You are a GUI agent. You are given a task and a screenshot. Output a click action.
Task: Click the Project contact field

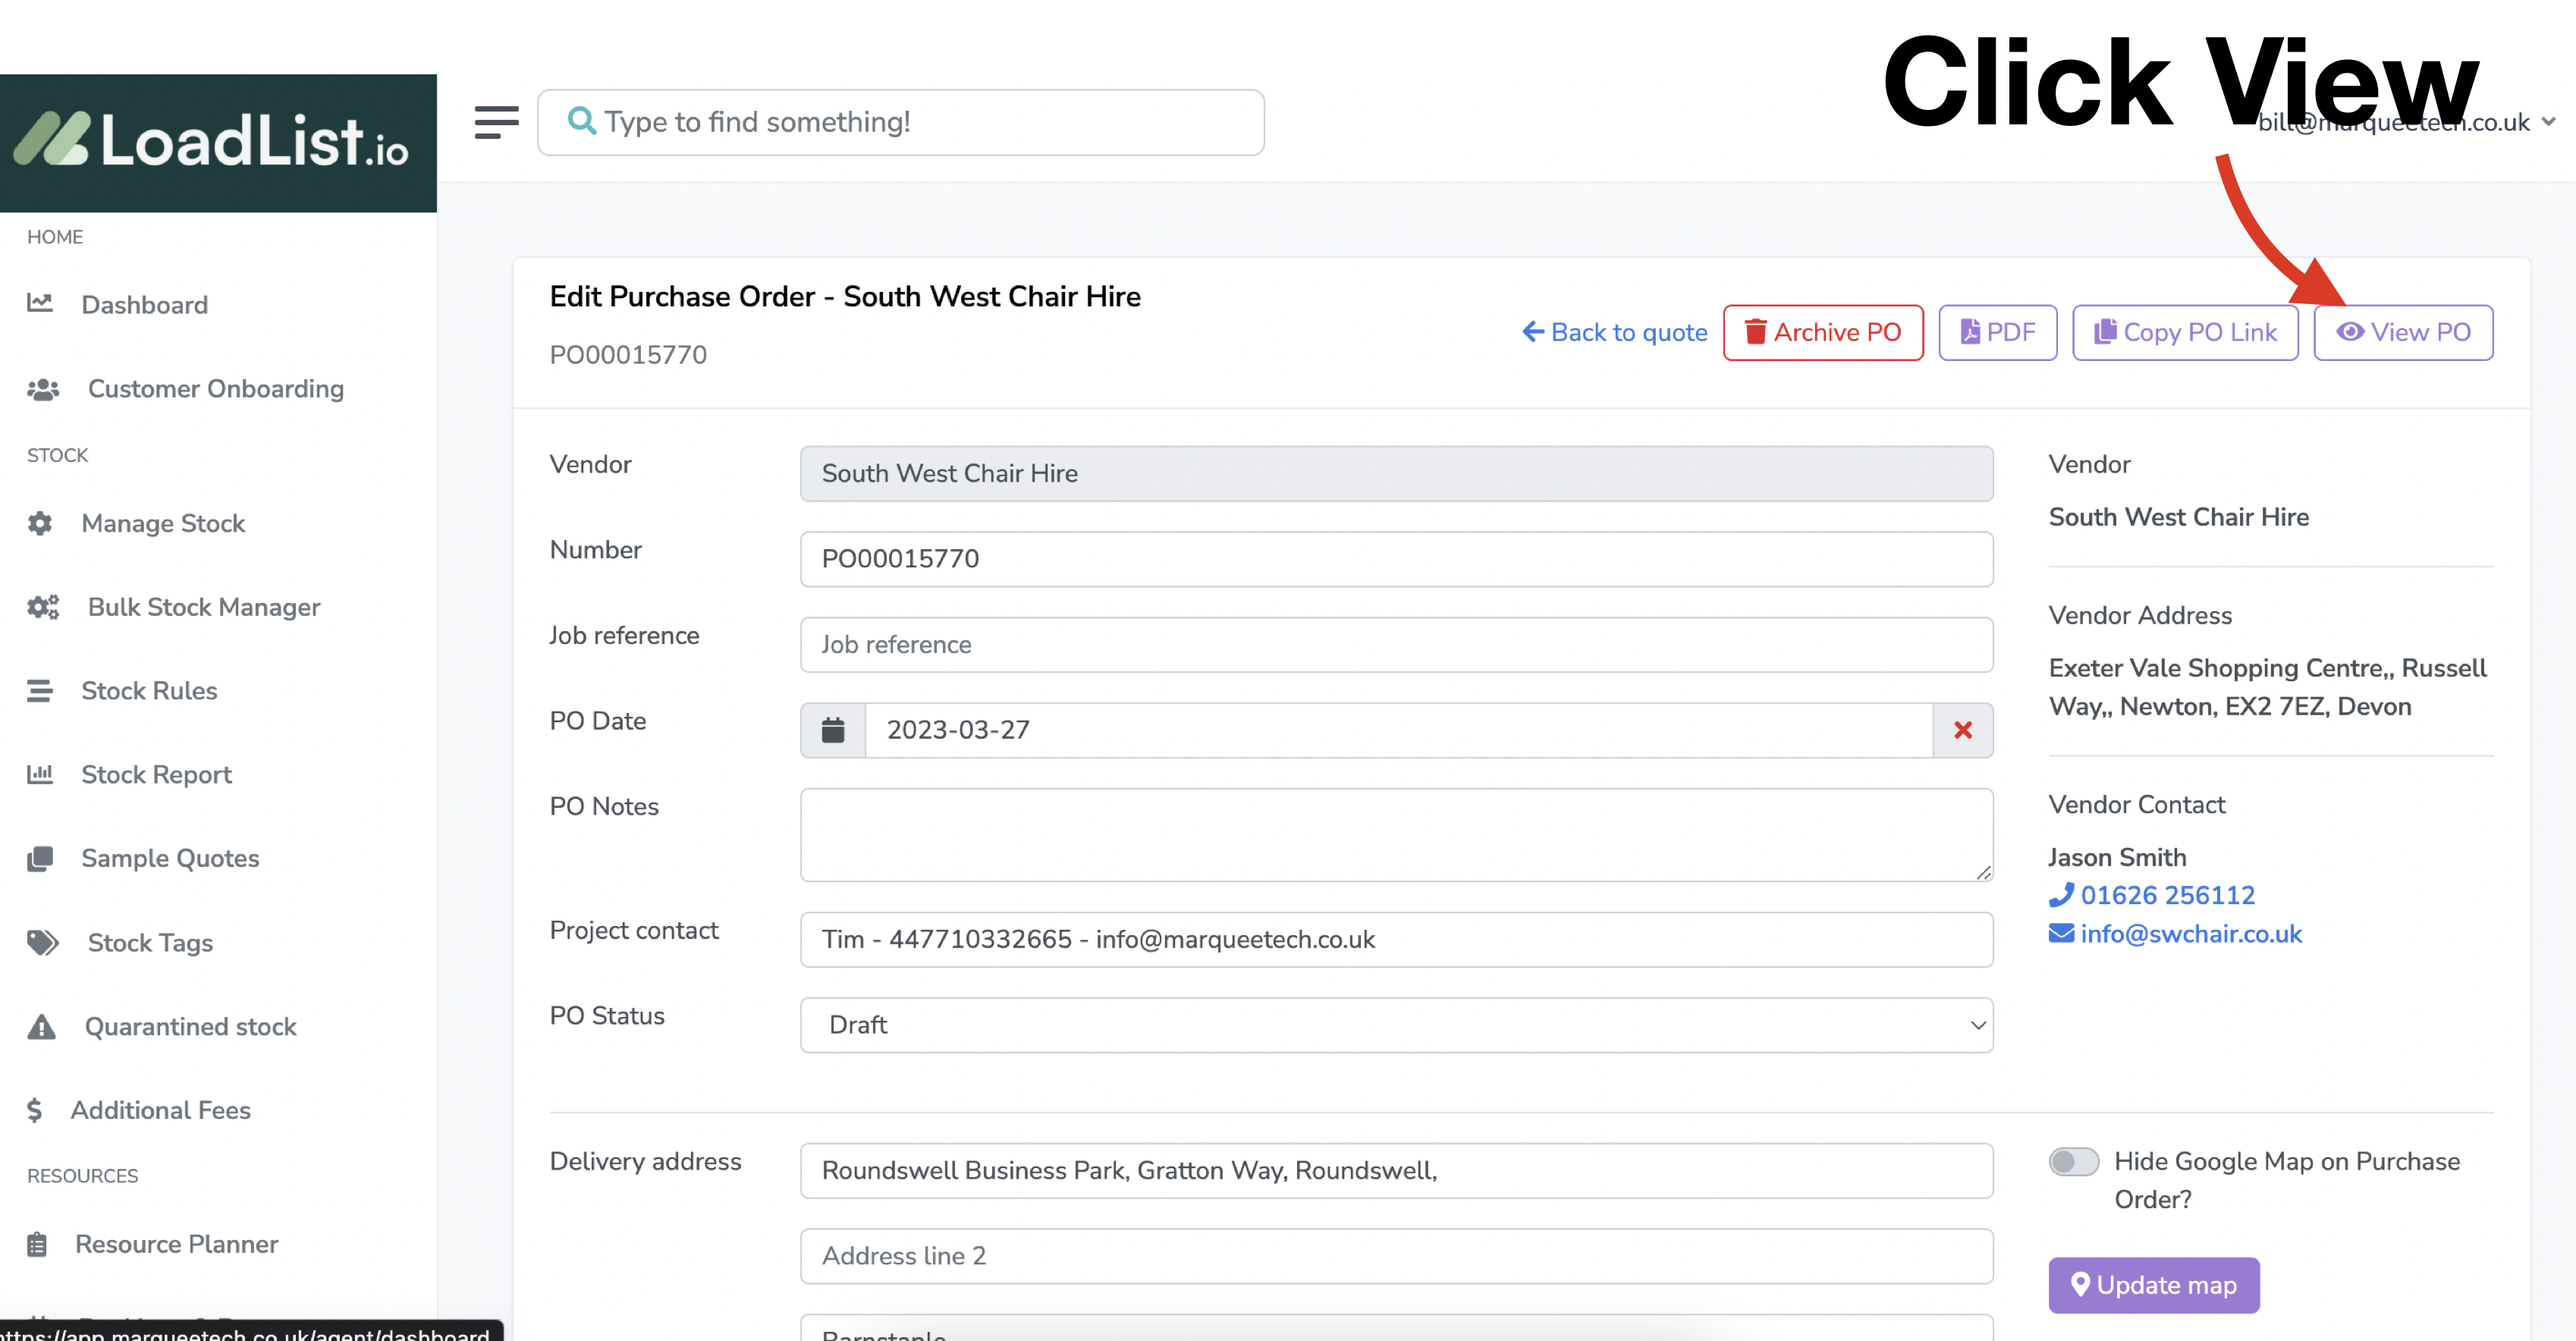click(1396, 939)
